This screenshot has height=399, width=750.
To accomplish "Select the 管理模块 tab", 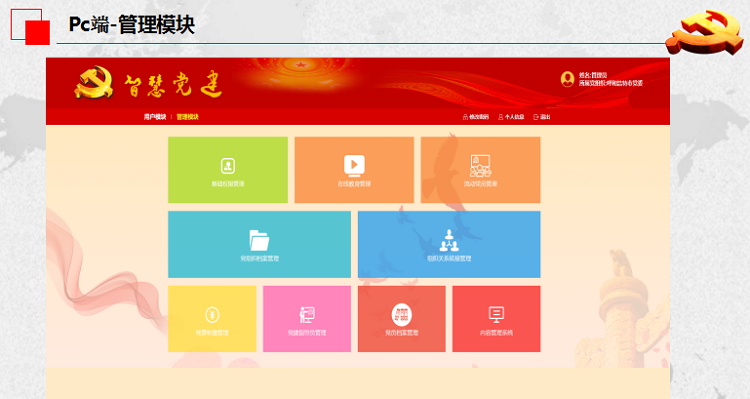I will [x=187, y=117].
